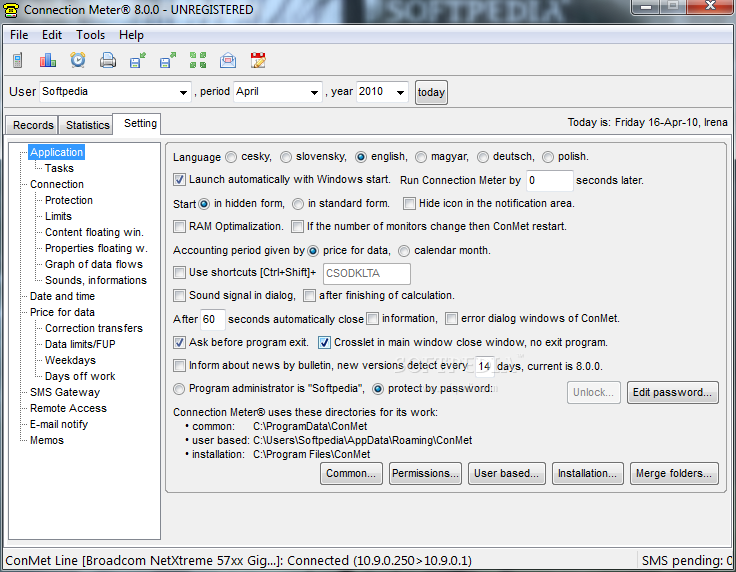This screenshot has height=572, width=736.
Task: Select Memos tree item
Action: (47, 440)
